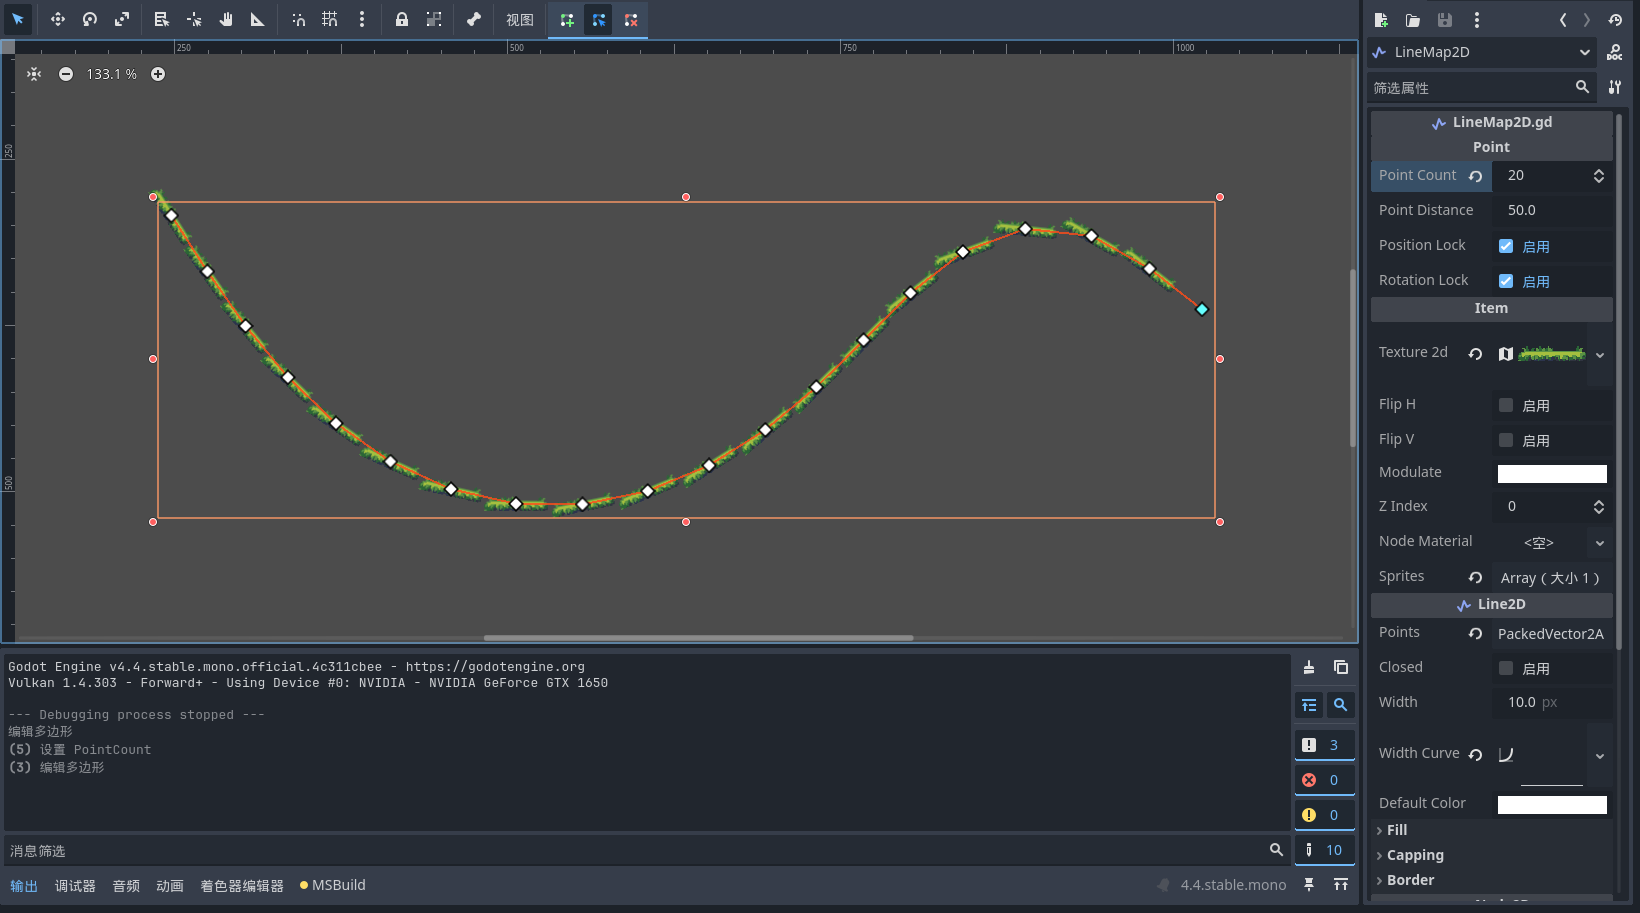The height and width of the screenshot is (913, 1640).
Task: Lock the selected node
Action: click(402, 19)
